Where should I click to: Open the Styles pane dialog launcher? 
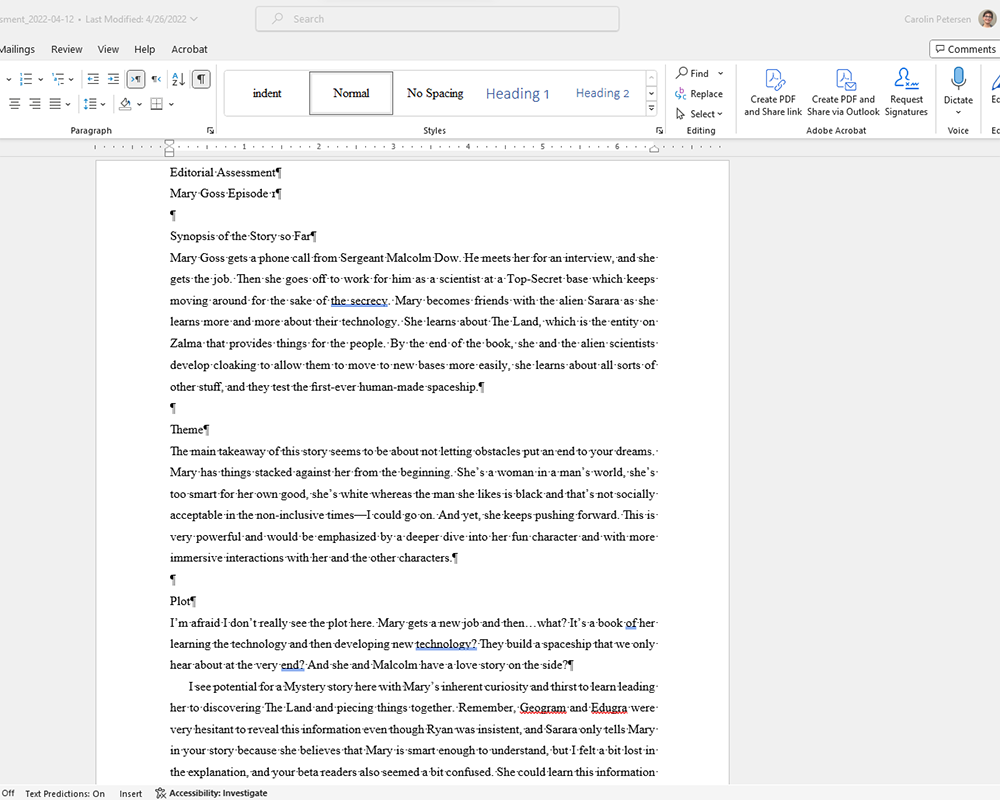point(659,130)
